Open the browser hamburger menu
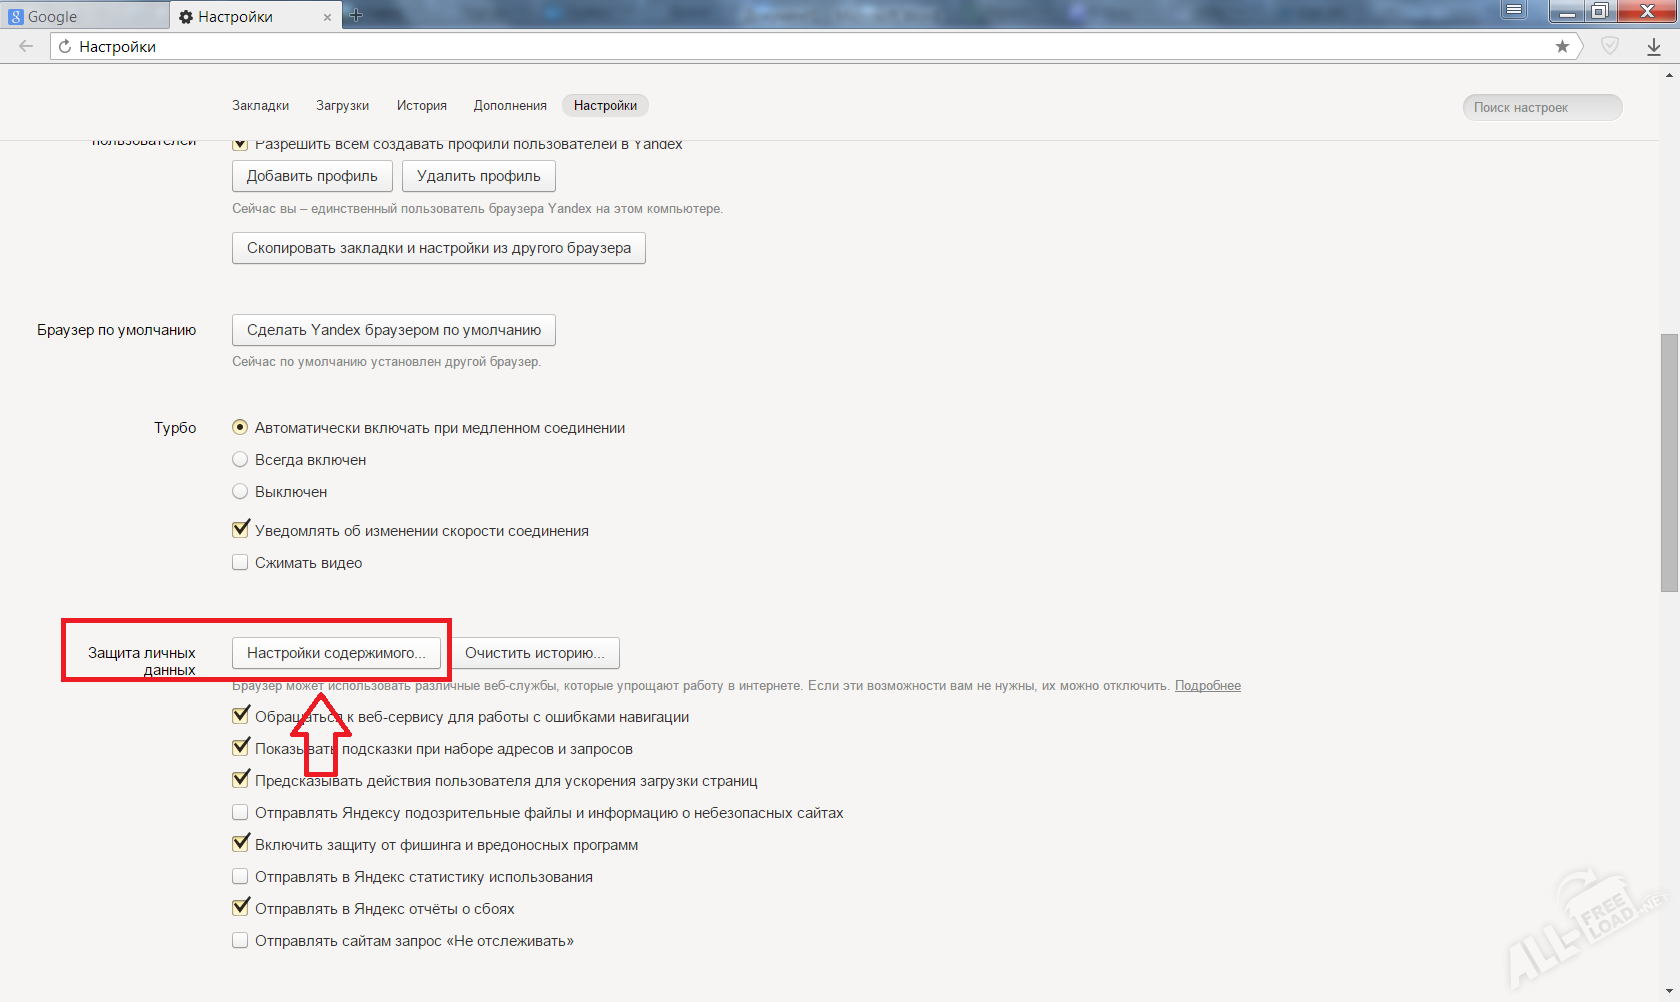Screen dimensions: 1680x1002 coord(1514,11)
